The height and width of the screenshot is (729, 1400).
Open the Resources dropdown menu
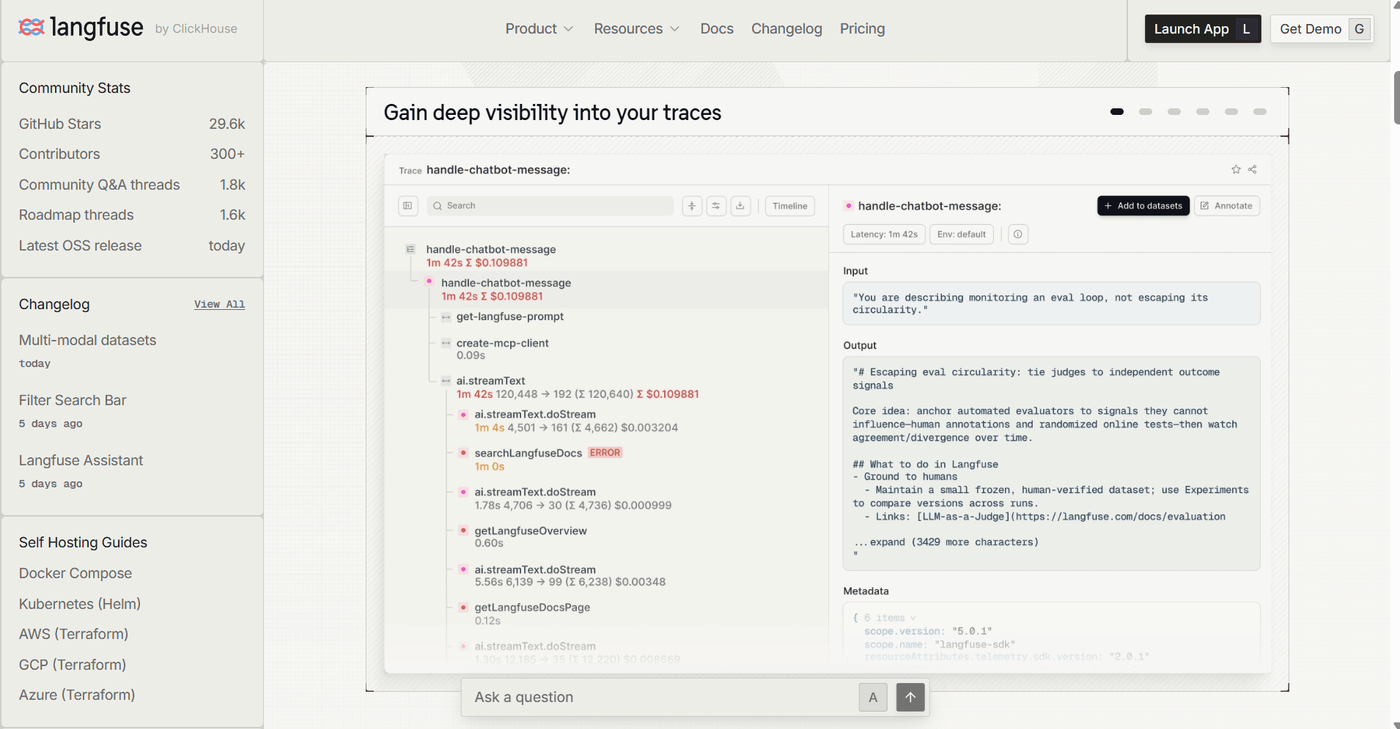(x=636, y=29)
